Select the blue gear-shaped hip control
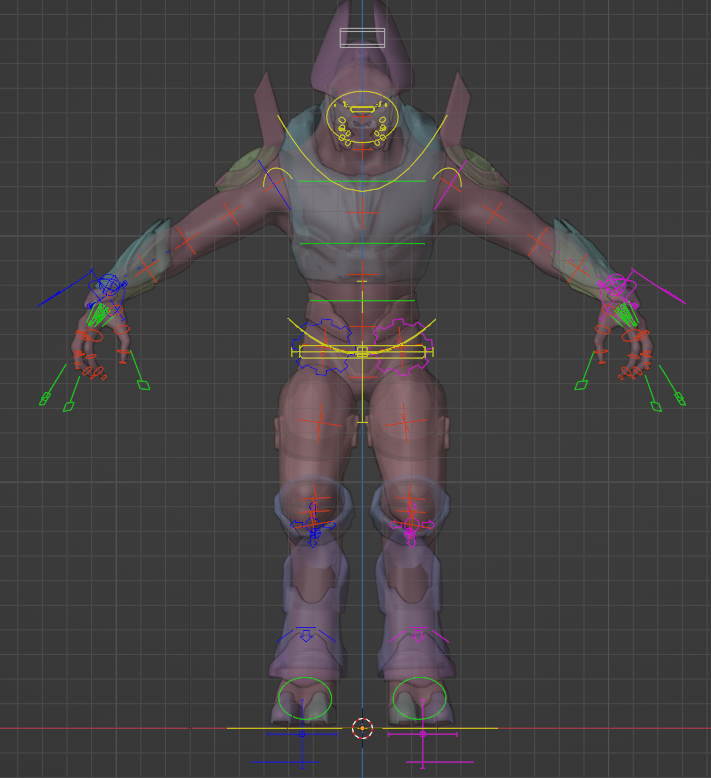Screen dimensions: 711x778 point(322,347)
